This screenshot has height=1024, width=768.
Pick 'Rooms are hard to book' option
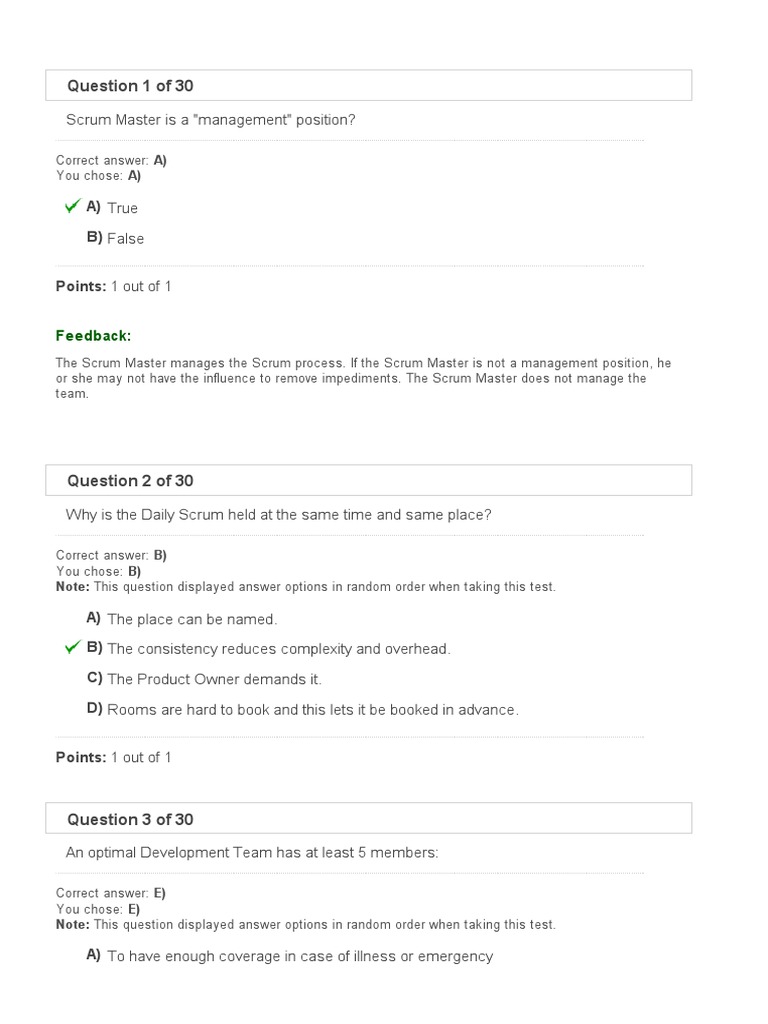pos(312,709)
